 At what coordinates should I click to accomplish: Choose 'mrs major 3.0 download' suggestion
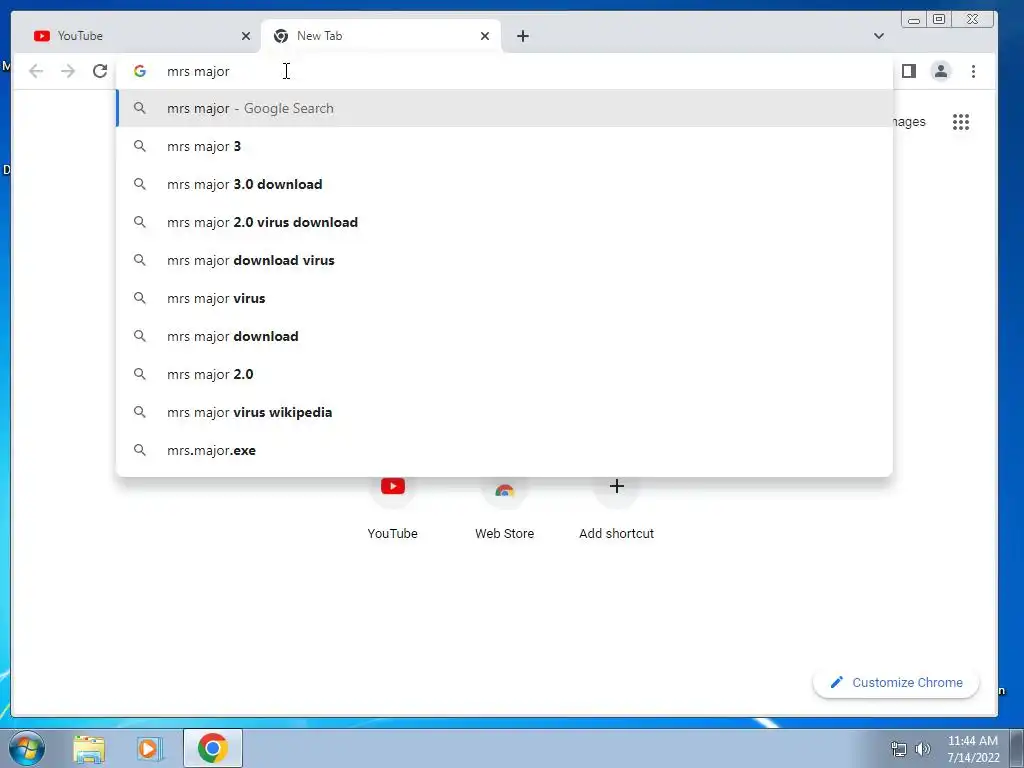click(504, 184)
